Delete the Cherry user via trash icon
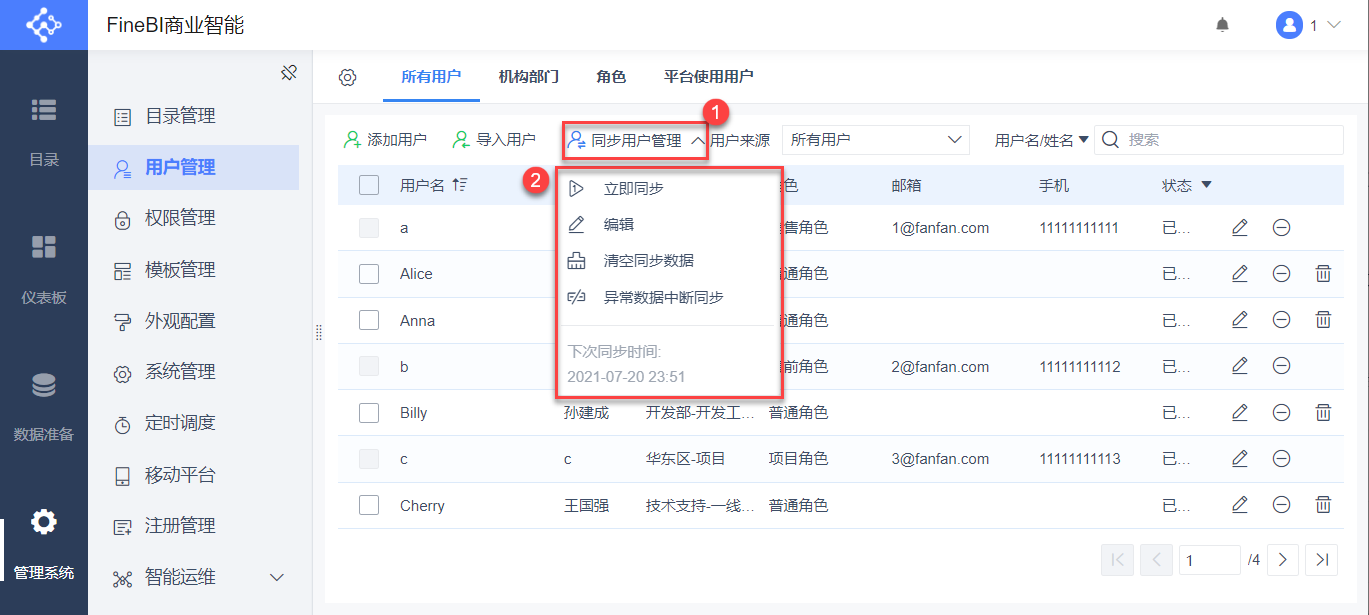Screen dimensions: 1369x615 coord(1322,505)
